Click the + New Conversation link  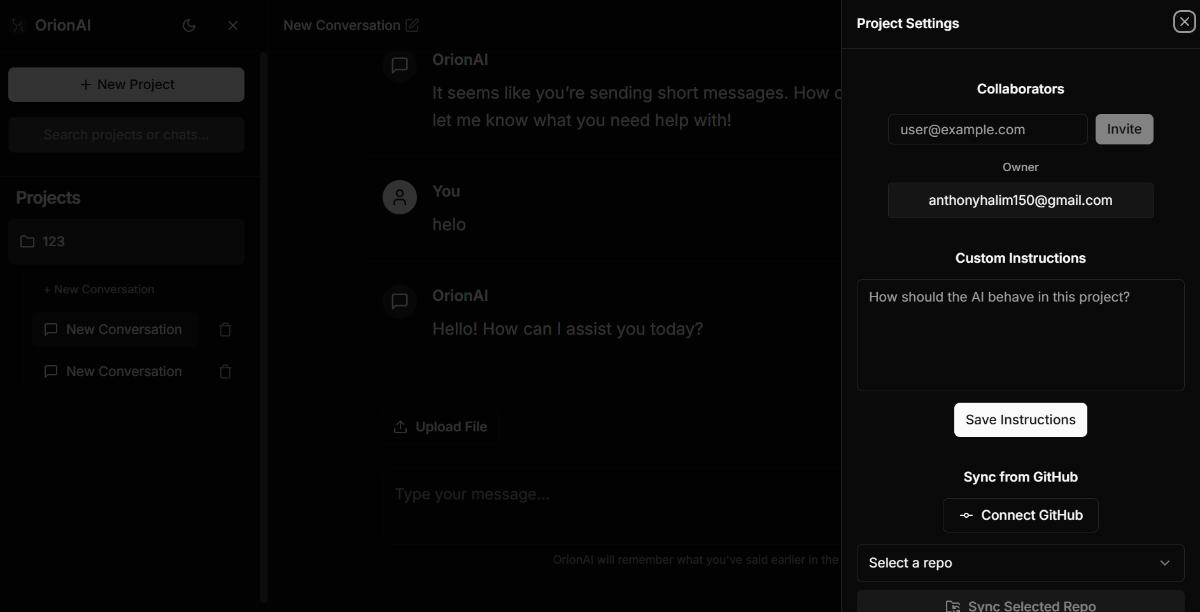pyautogui.click(x=99, y=289)
